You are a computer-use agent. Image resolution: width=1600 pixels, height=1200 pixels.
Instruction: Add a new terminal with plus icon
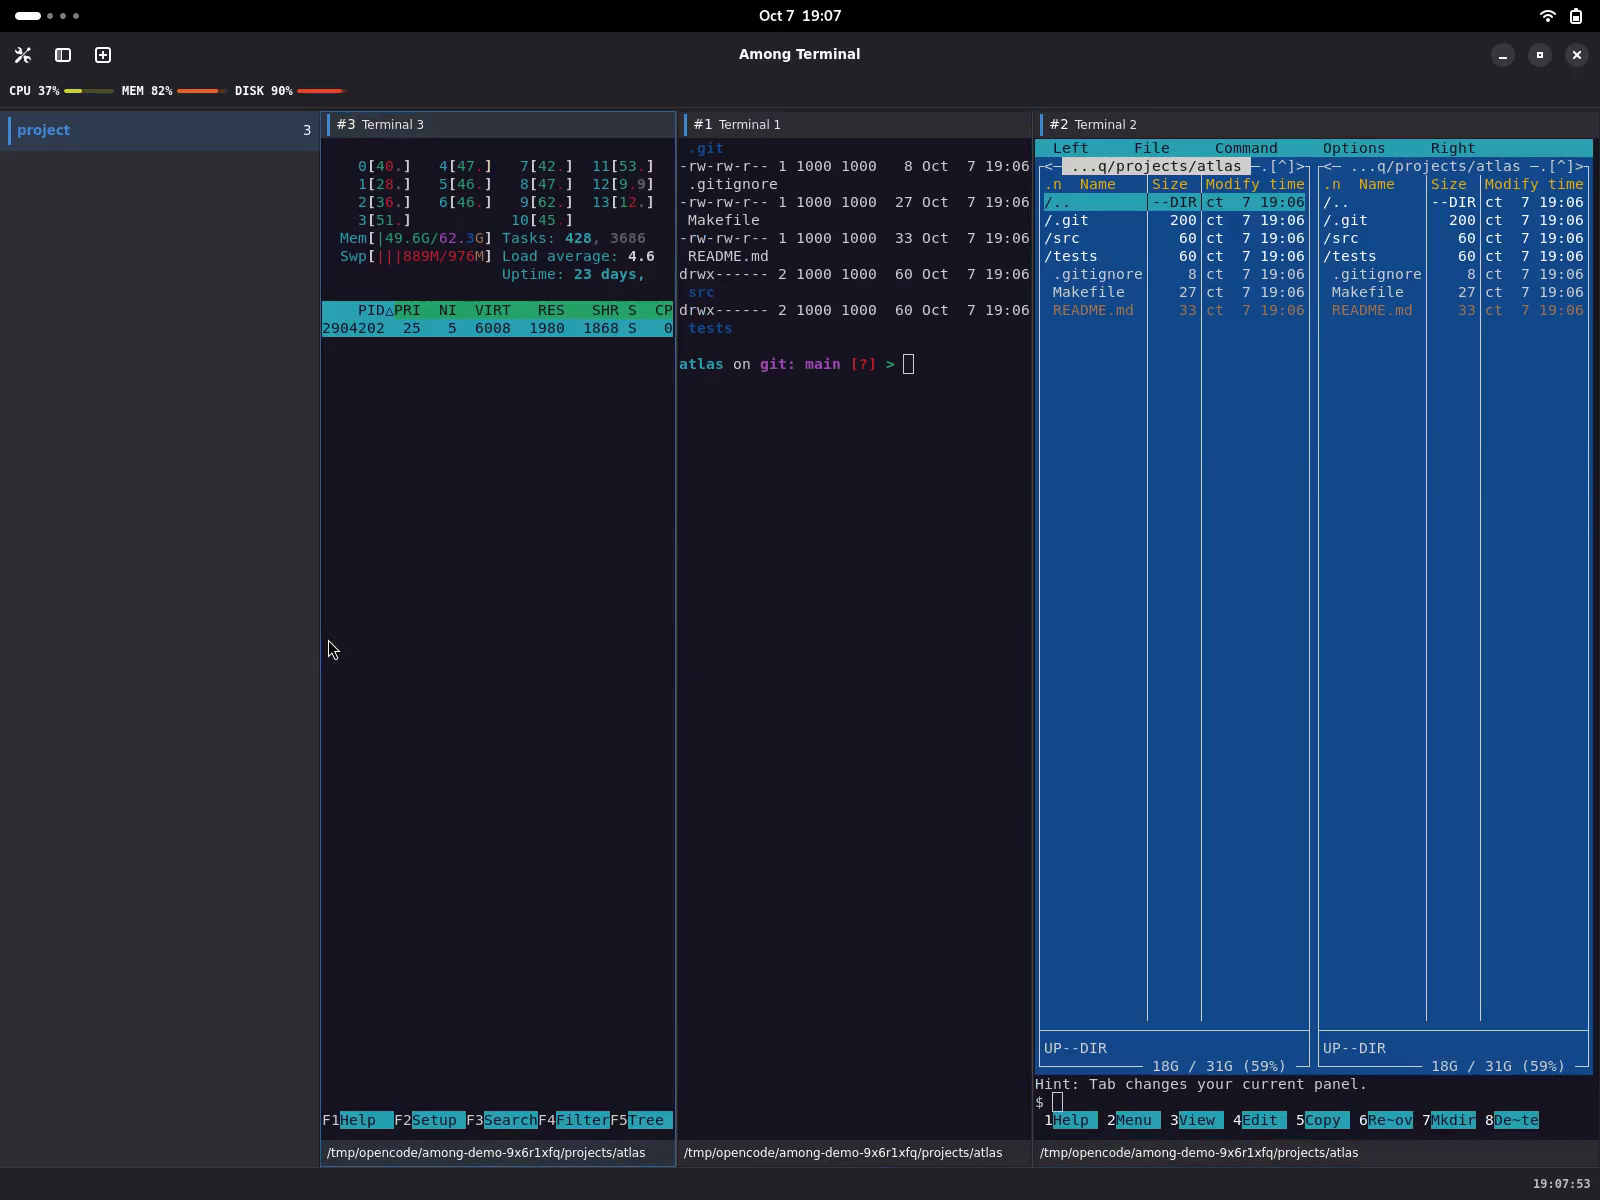[103, 55]
